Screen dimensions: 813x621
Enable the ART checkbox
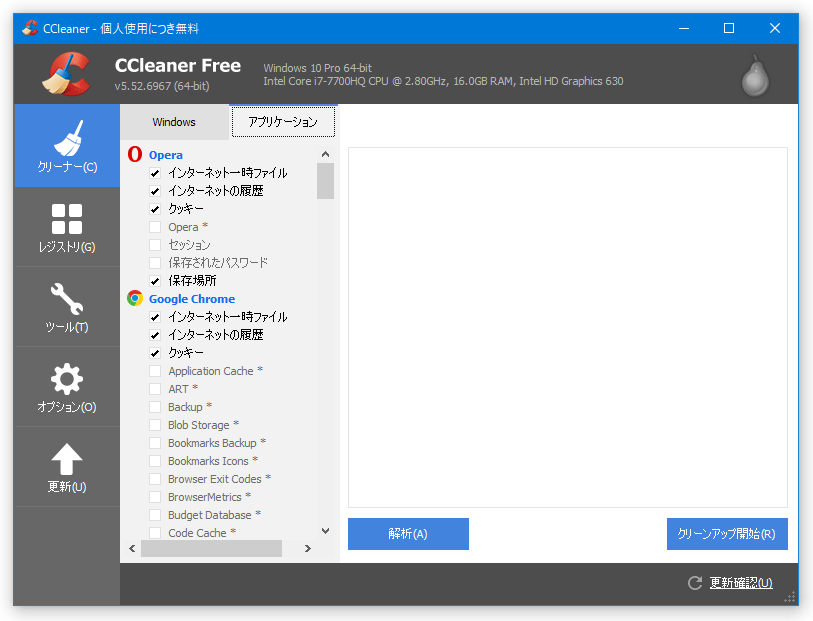point(155,389)
